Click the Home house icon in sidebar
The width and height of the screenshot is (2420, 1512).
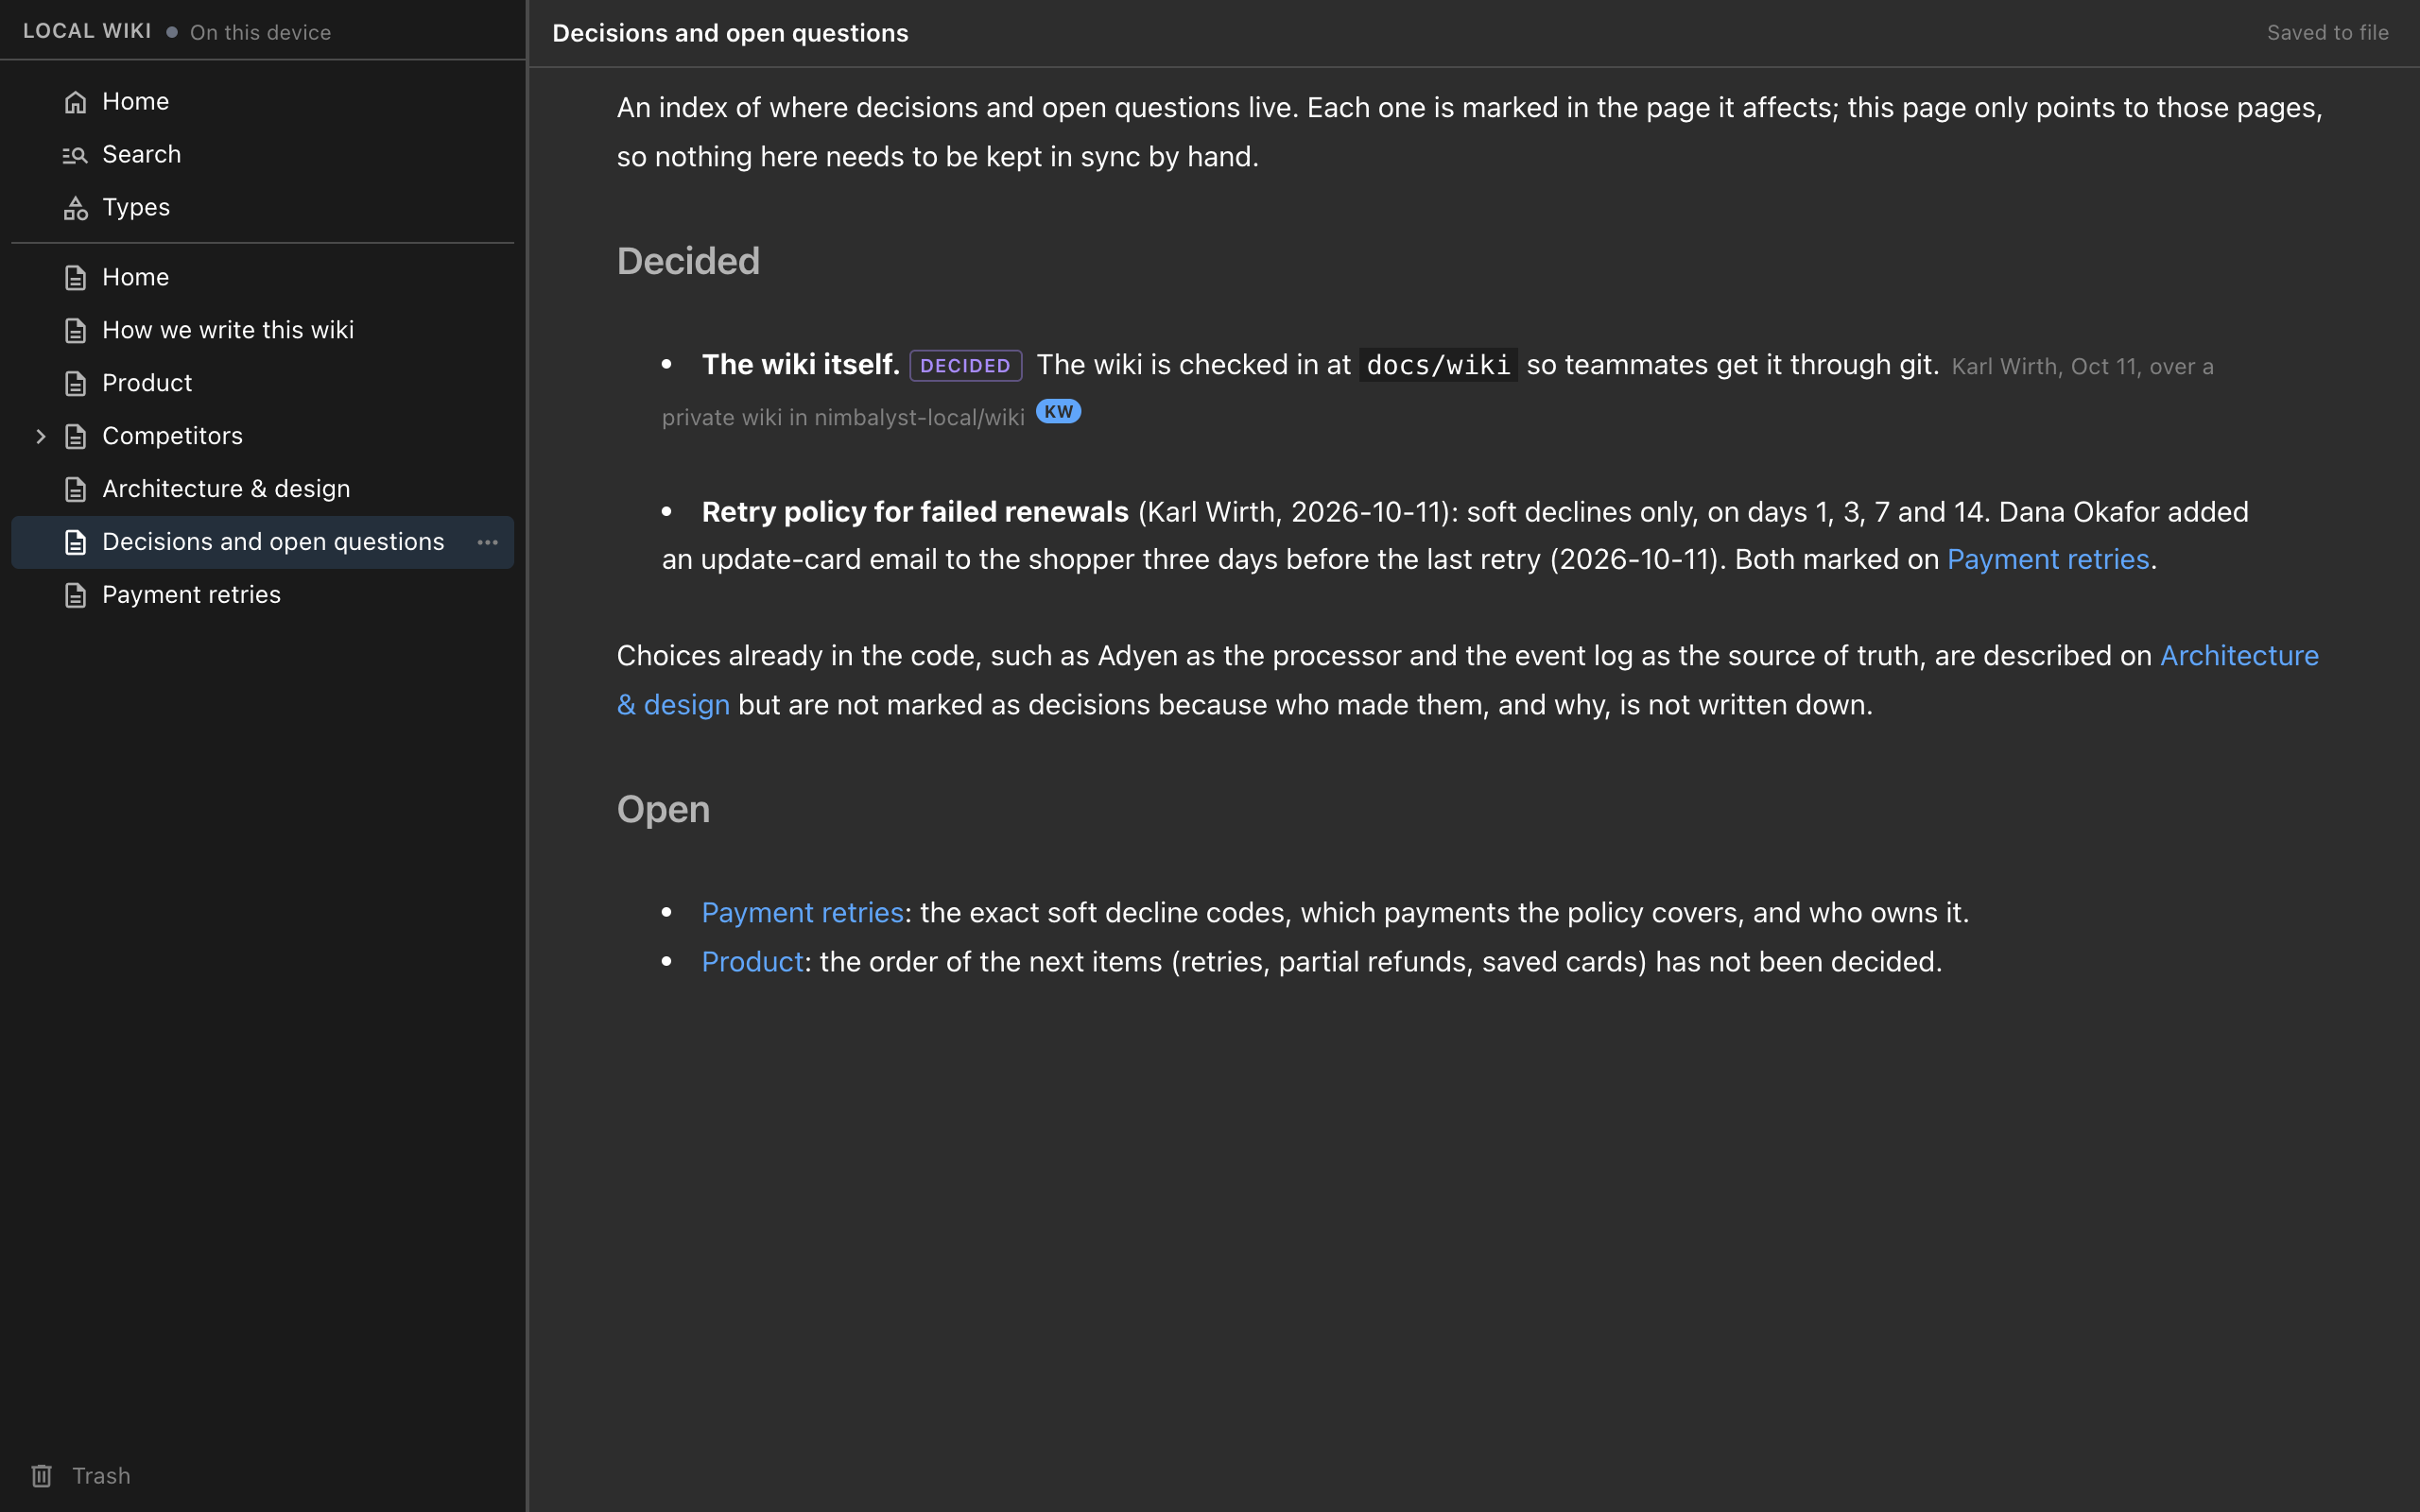tap(75, 102)
